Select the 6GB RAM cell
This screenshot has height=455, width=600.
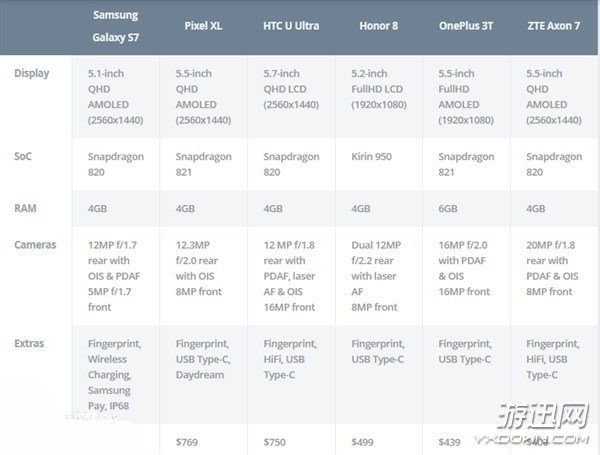(447, 209)
